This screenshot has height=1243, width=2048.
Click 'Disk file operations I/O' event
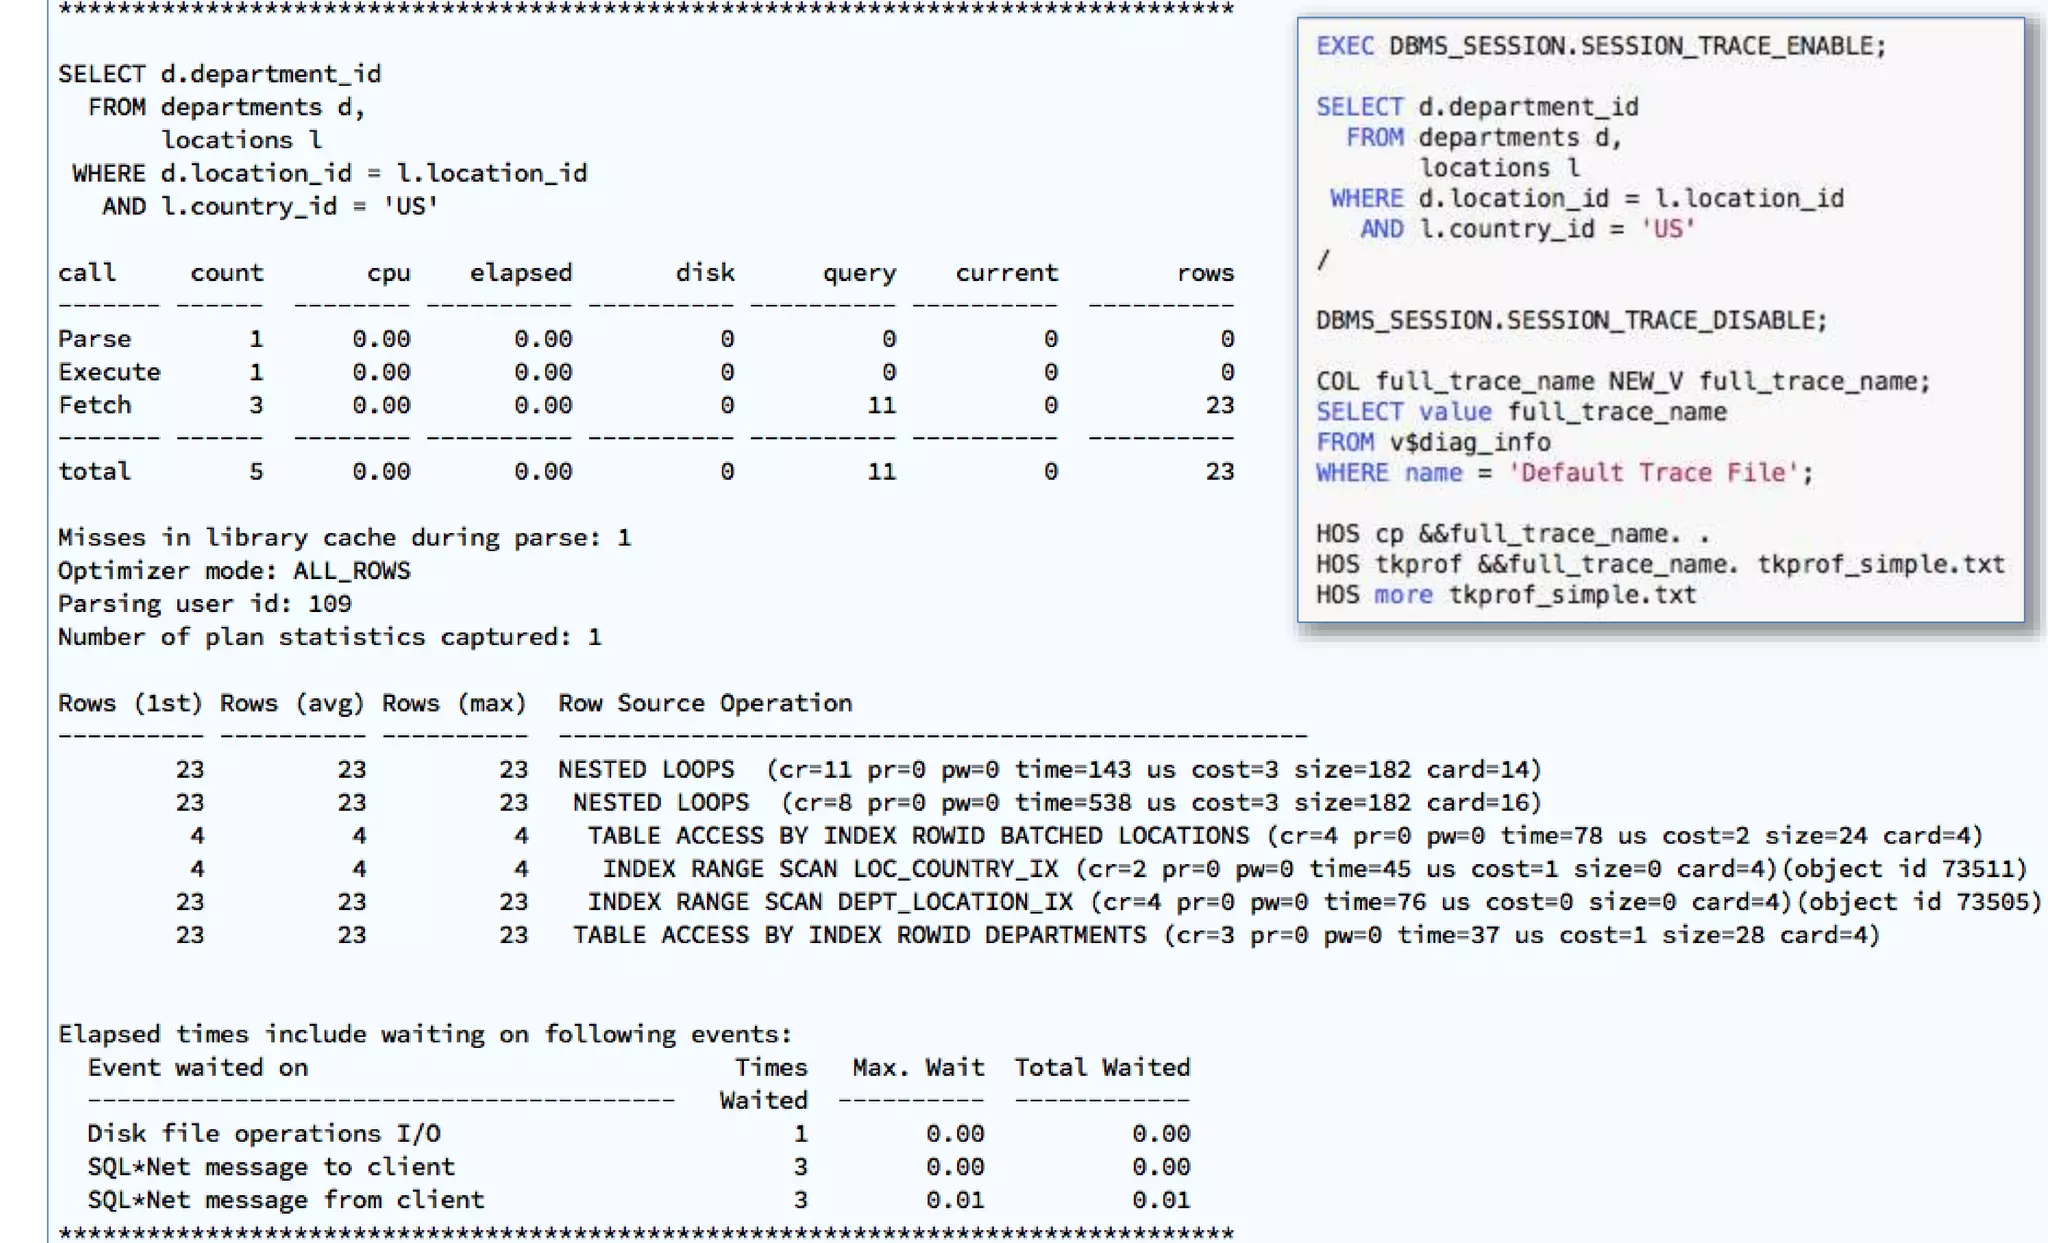tap(263, 1134)
